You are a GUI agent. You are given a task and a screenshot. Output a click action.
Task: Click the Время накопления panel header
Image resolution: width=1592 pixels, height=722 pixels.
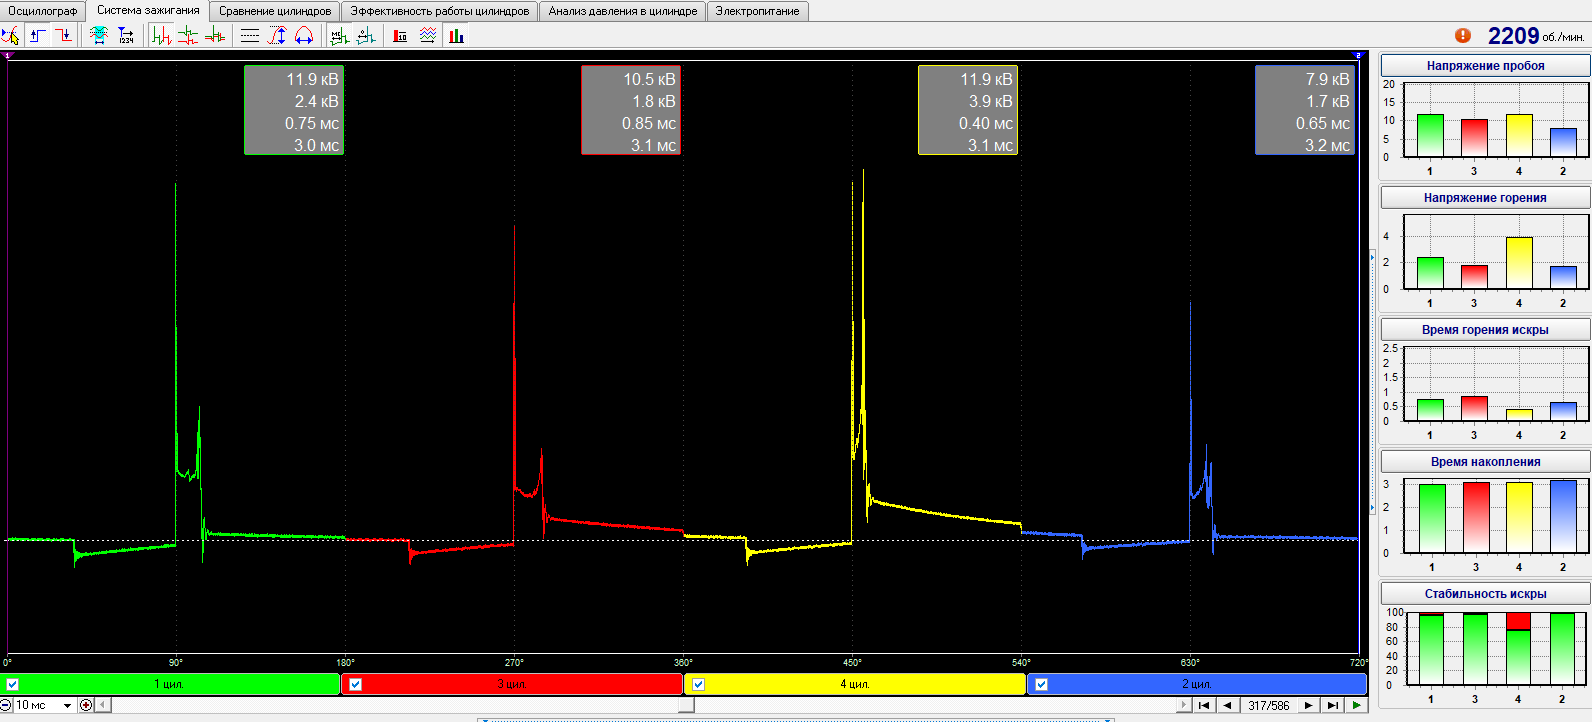coord(1485,462)
